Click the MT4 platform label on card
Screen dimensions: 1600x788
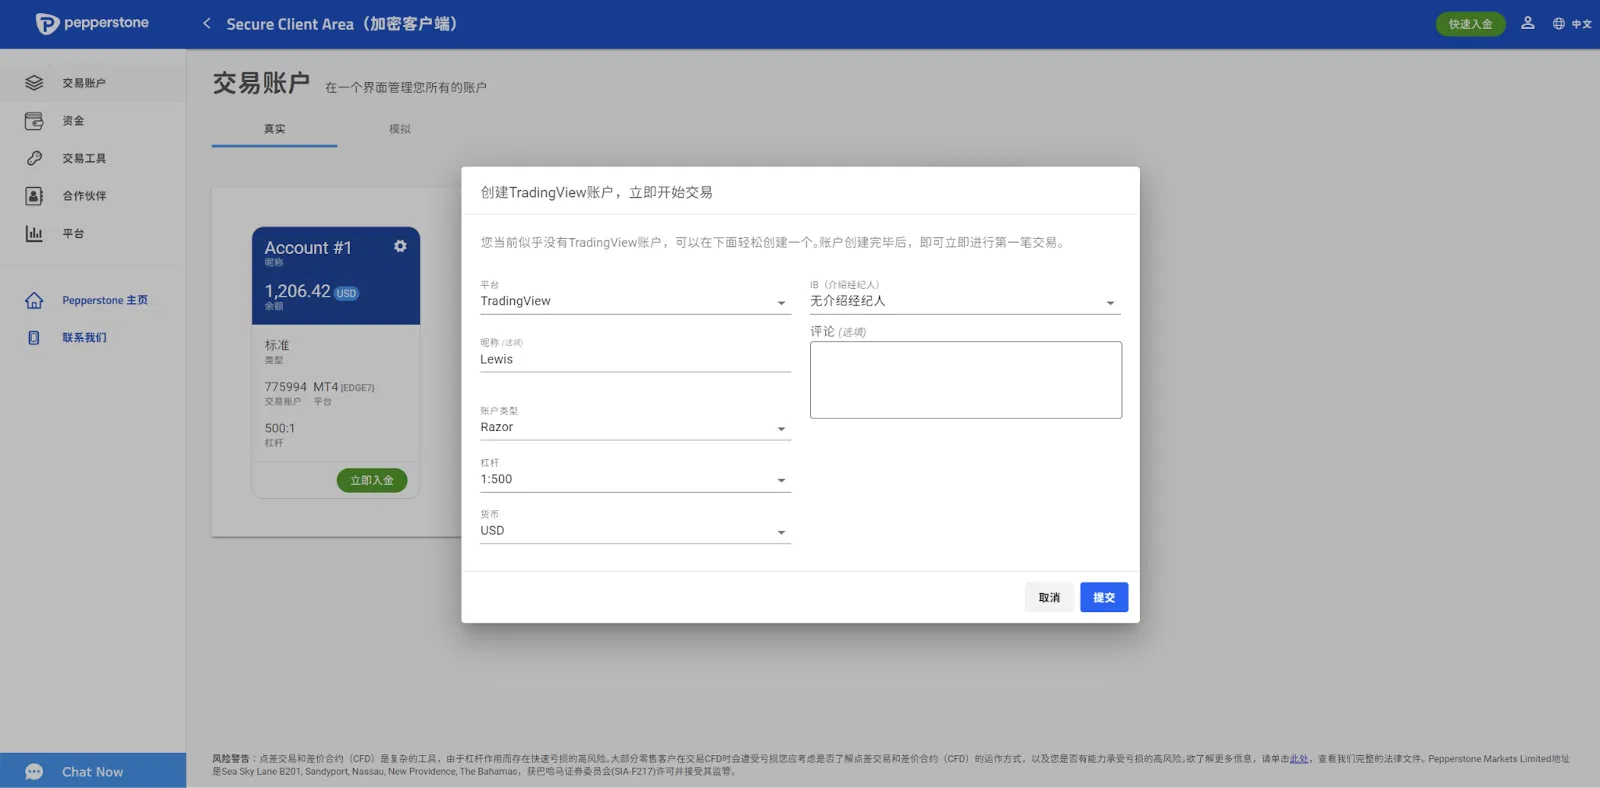tap(326, 387)
